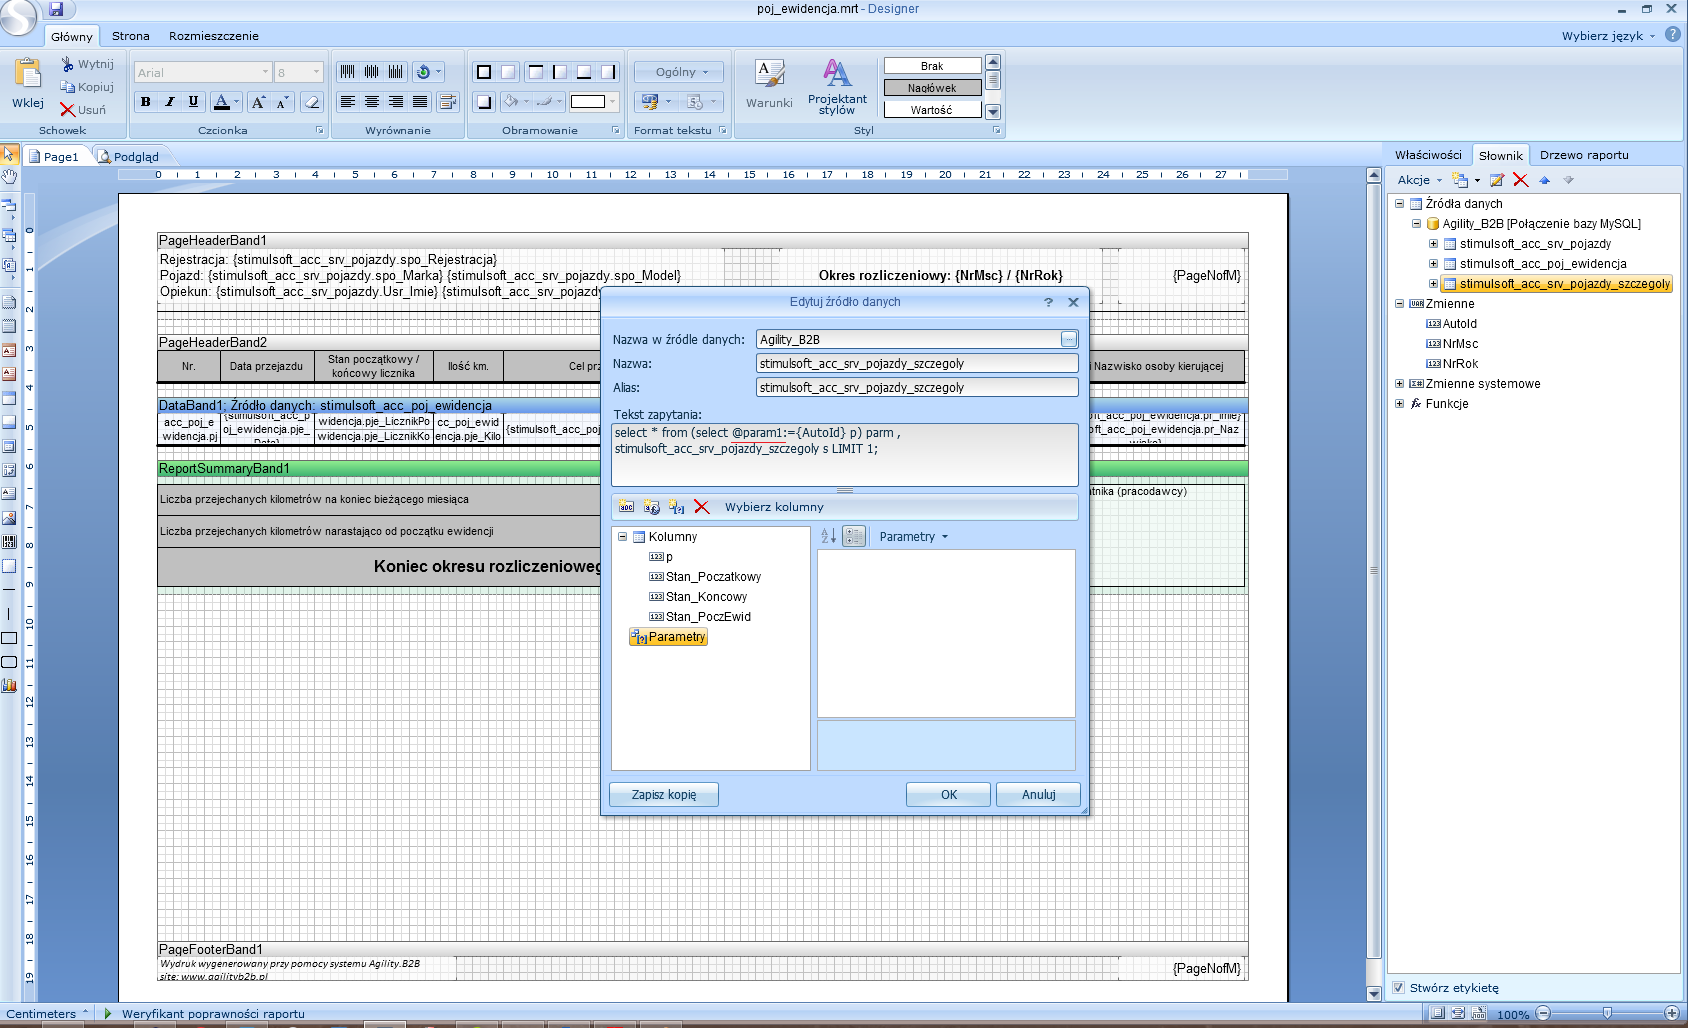1688x1028 pixels.
Task: Click the browse button beside Agility_B2B
Action: [x=1069, y=339]
